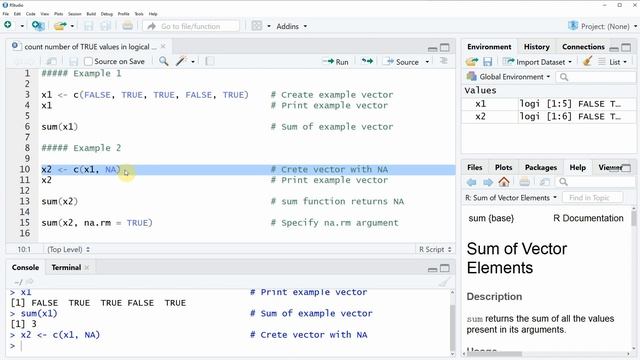Click the Source button

(x=402, y=62)
